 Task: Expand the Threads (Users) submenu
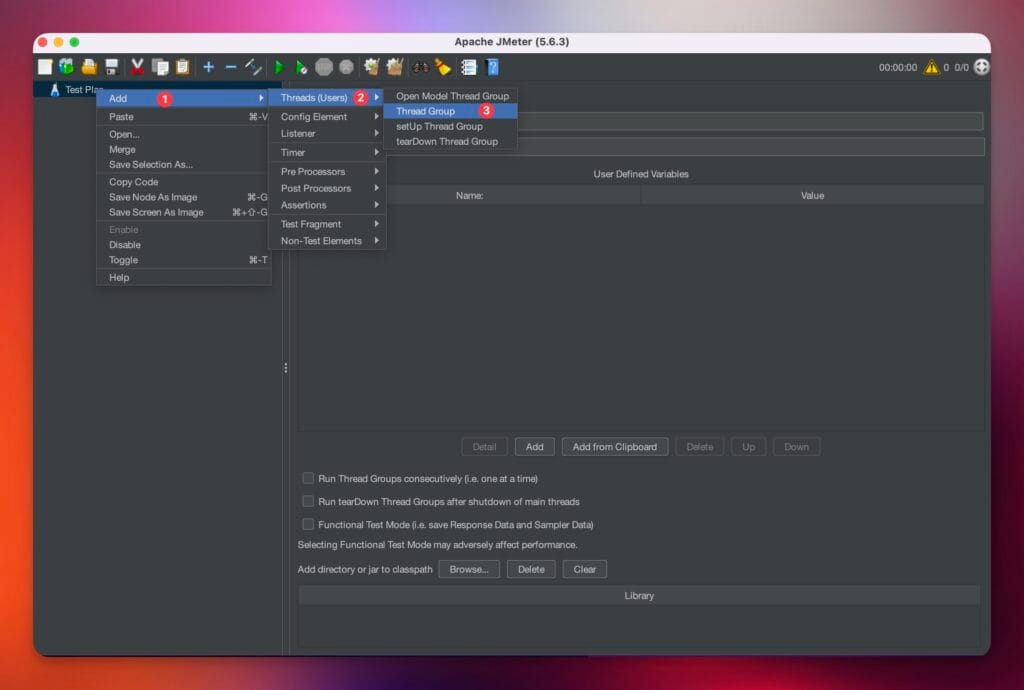(x=327, y=97)
